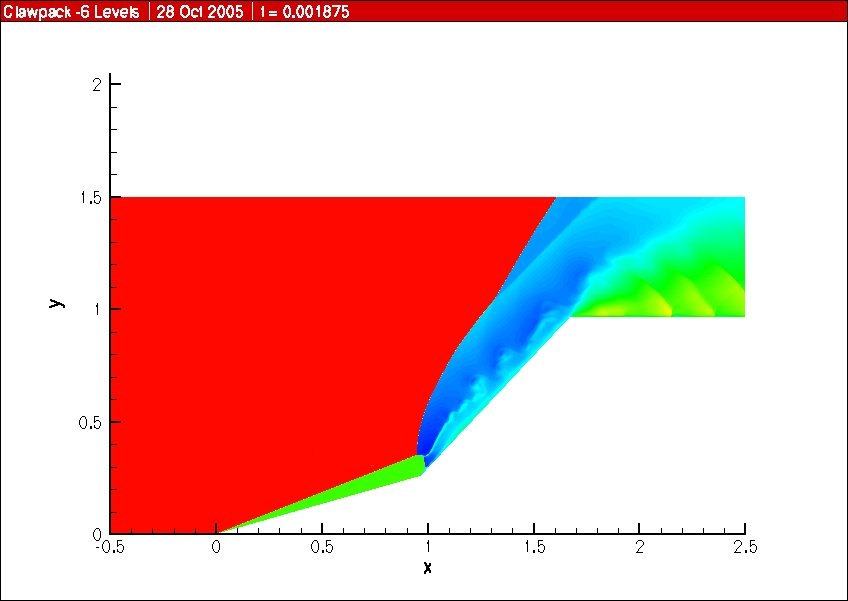Click the y-axis tick label 1
Screen dimensions: 848x601
pos(98,309)
